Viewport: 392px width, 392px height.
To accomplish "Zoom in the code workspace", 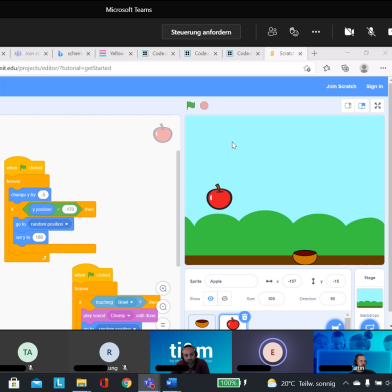I will click(163, 288).
